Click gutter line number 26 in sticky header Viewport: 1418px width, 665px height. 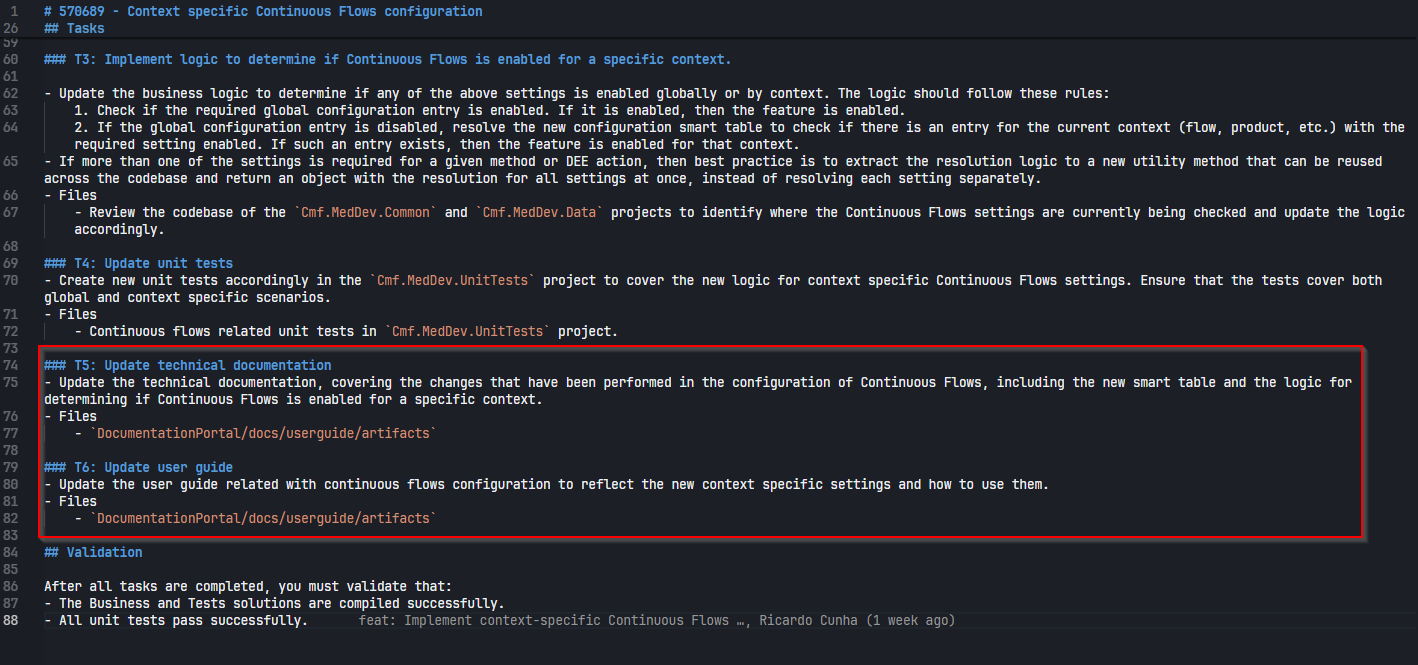11,28
